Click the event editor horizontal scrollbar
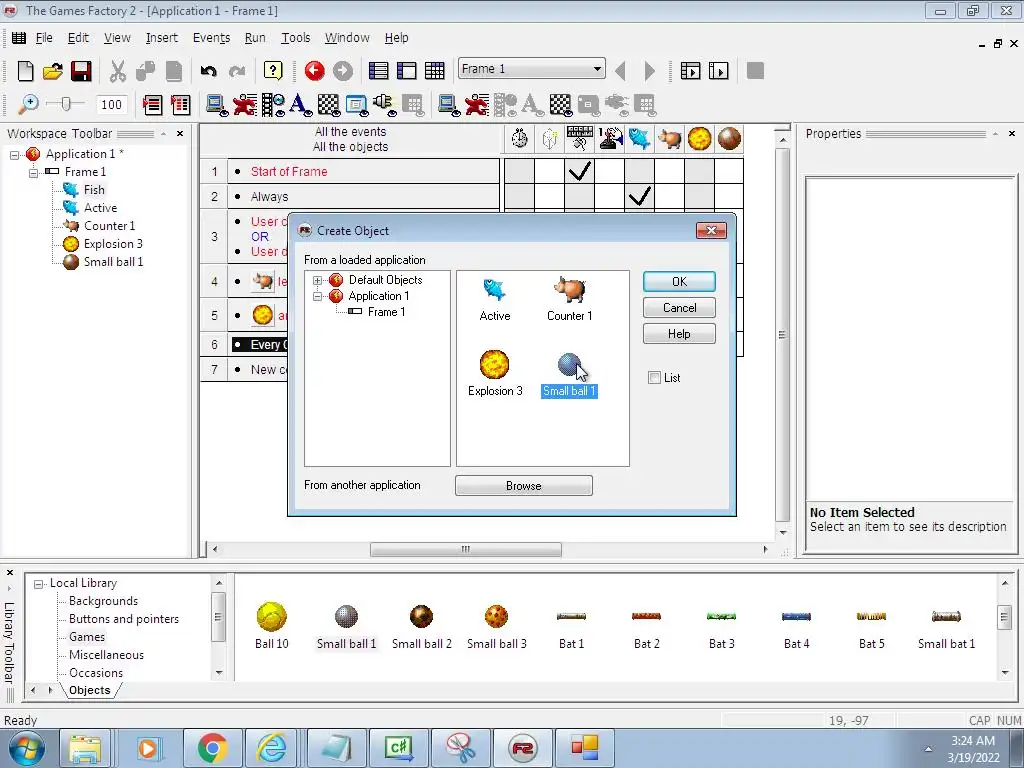 click(x=466, y=549)
